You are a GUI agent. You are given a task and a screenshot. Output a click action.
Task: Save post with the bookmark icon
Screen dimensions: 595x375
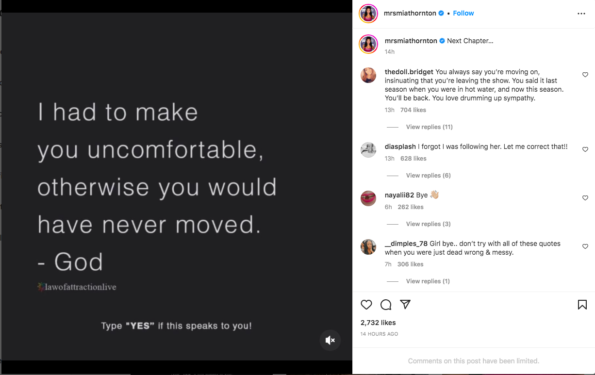coord(582,304)
